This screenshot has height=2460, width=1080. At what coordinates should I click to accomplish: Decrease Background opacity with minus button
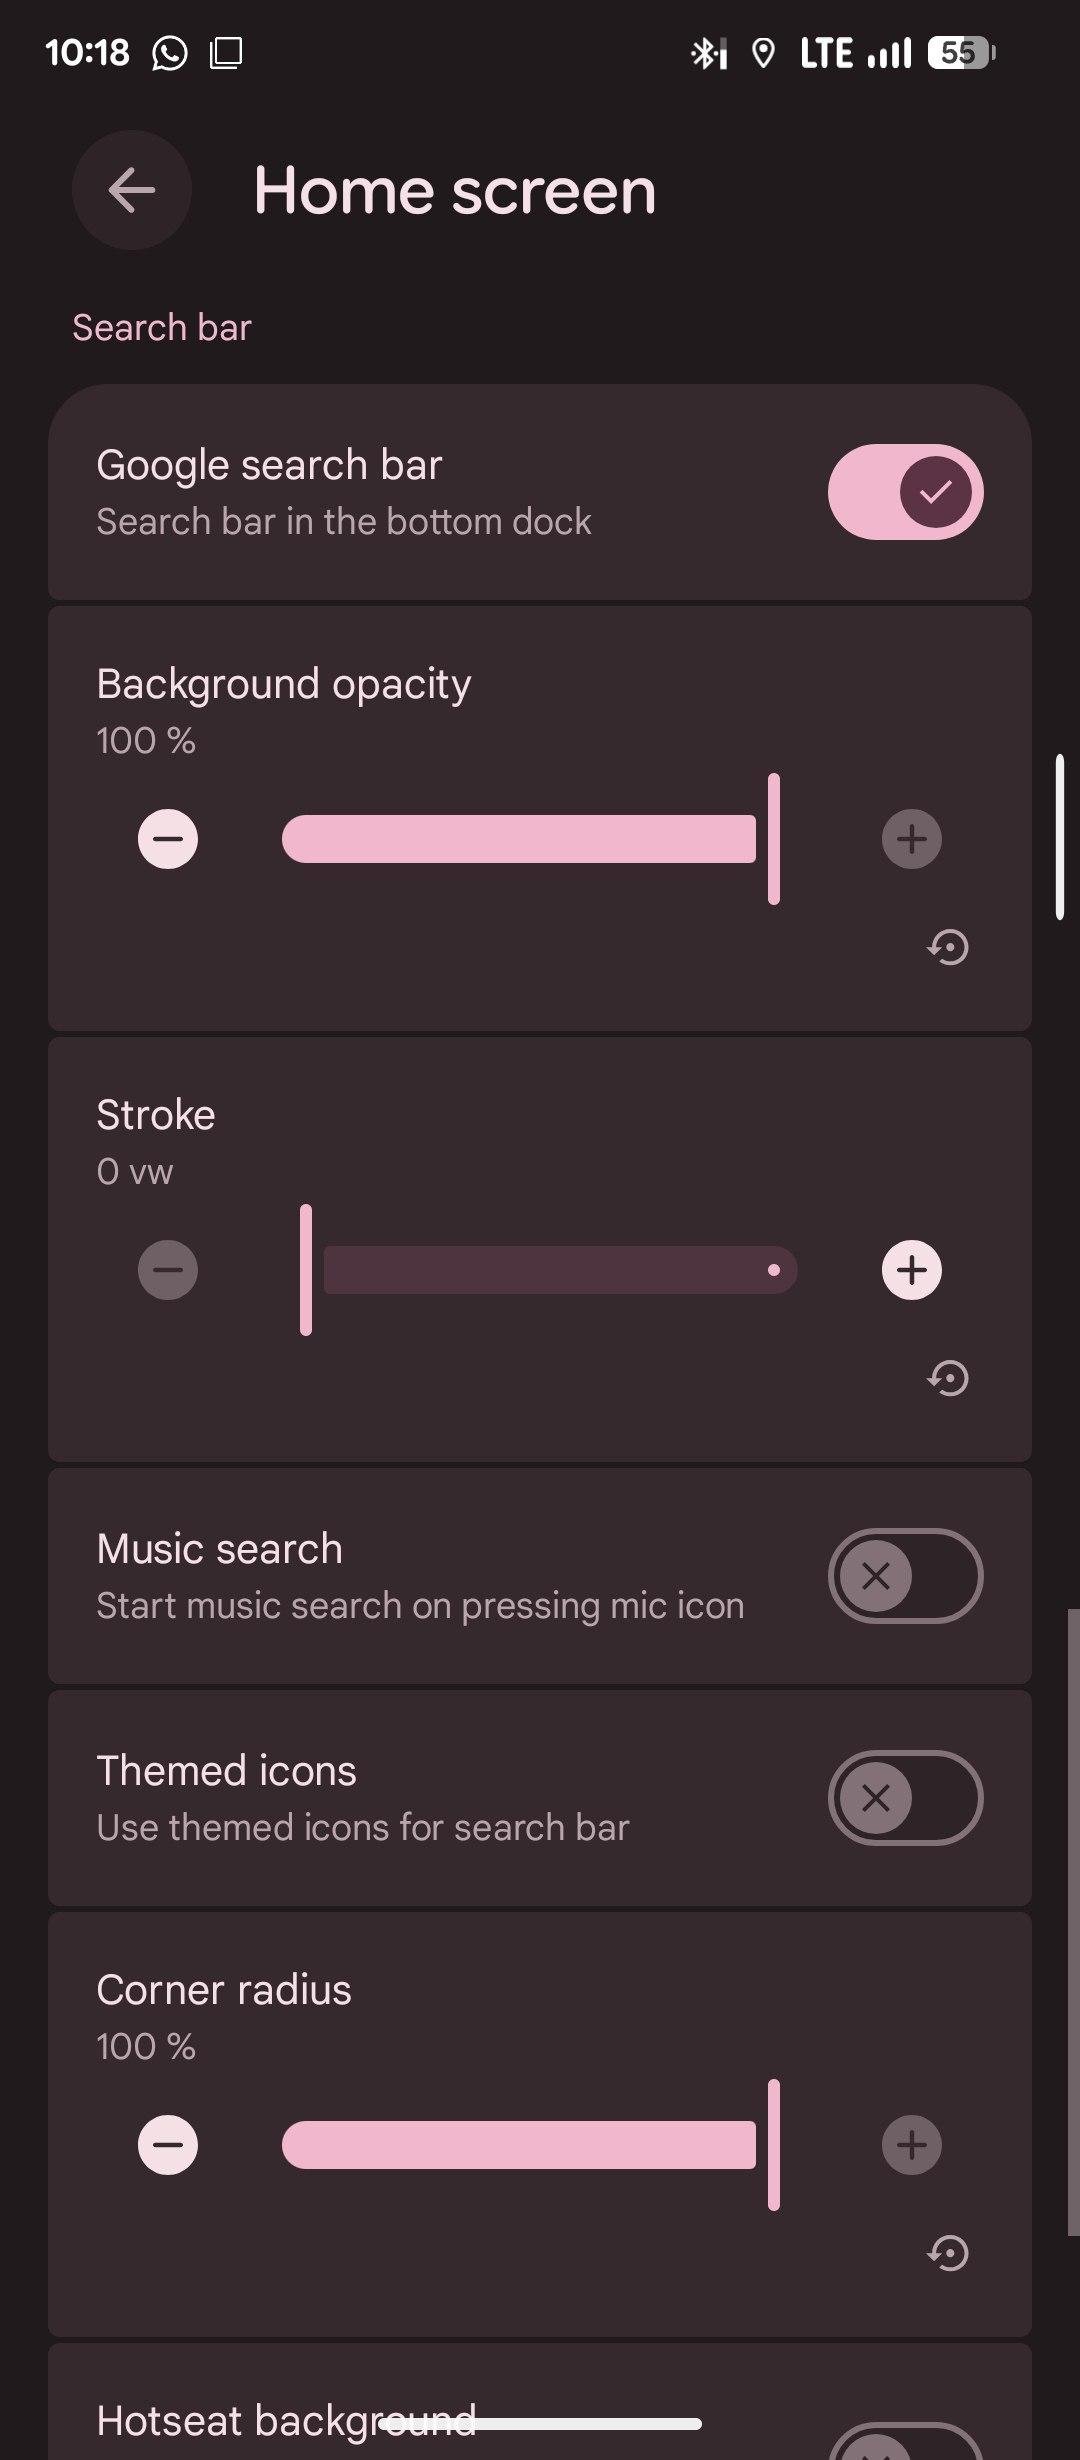point(168,839)
